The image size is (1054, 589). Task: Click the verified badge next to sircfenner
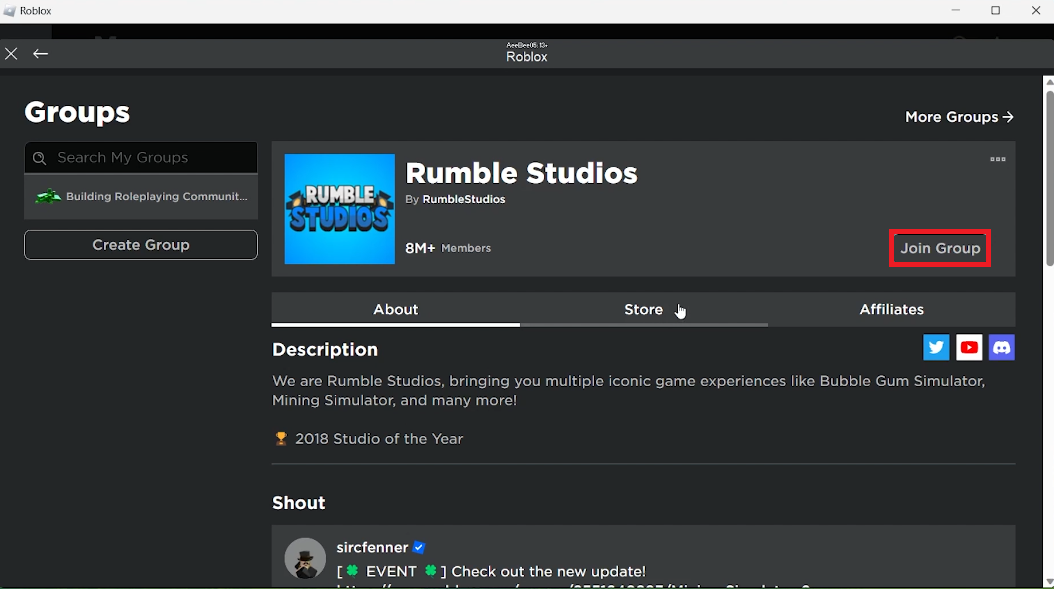(419, 547)
